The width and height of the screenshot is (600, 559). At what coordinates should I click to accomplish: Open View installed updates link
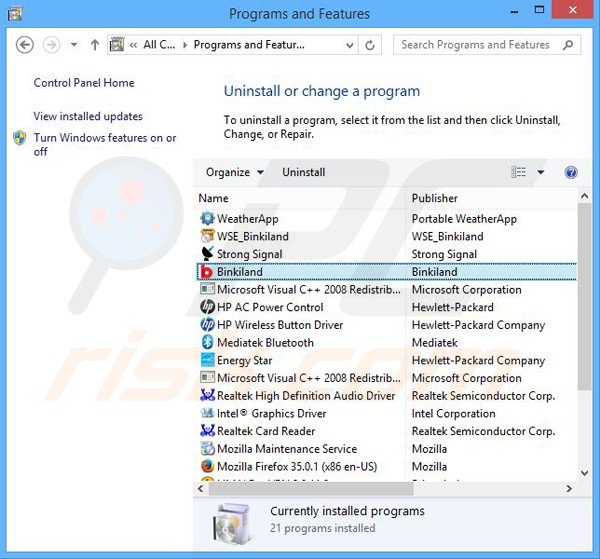[88, 116]
